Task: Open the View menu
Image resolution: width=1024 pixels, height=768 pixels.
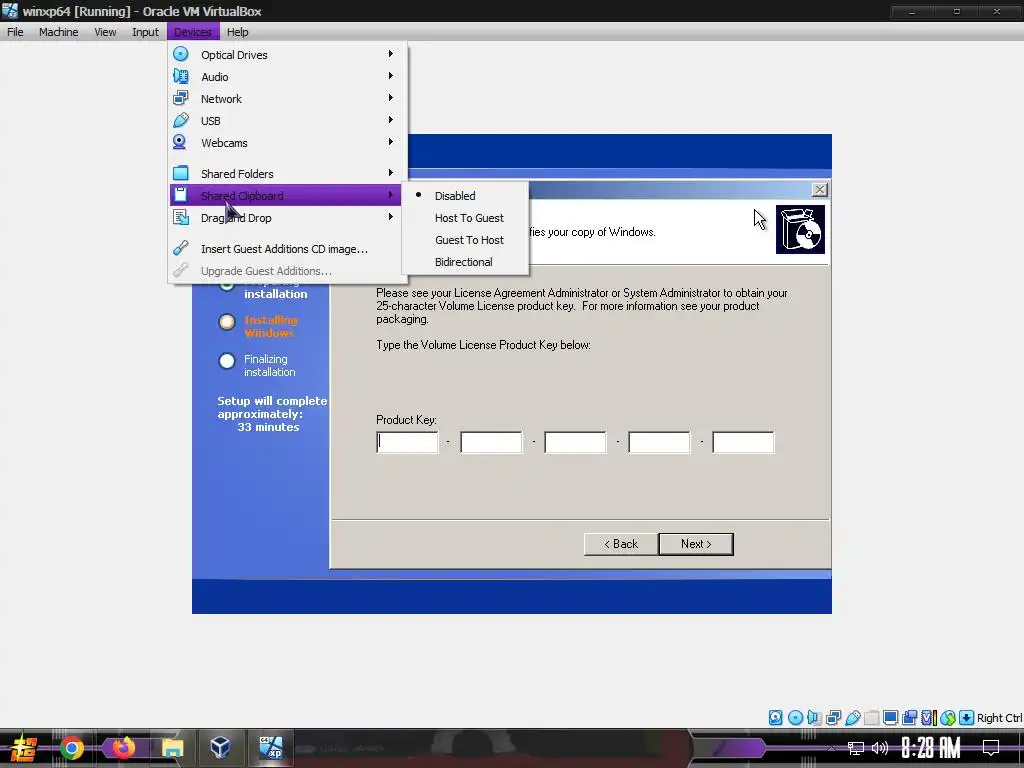Action: pyautogui.click(x=104, y=32)
